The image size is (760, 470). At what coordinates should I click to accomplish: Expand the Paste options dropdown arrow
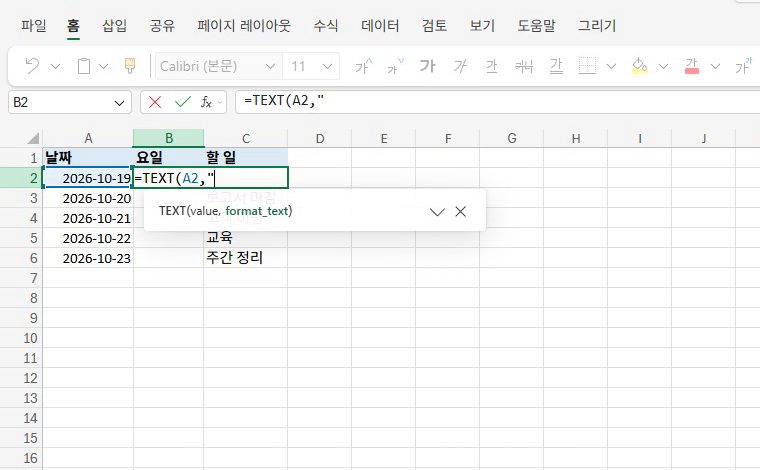[103, 66]
